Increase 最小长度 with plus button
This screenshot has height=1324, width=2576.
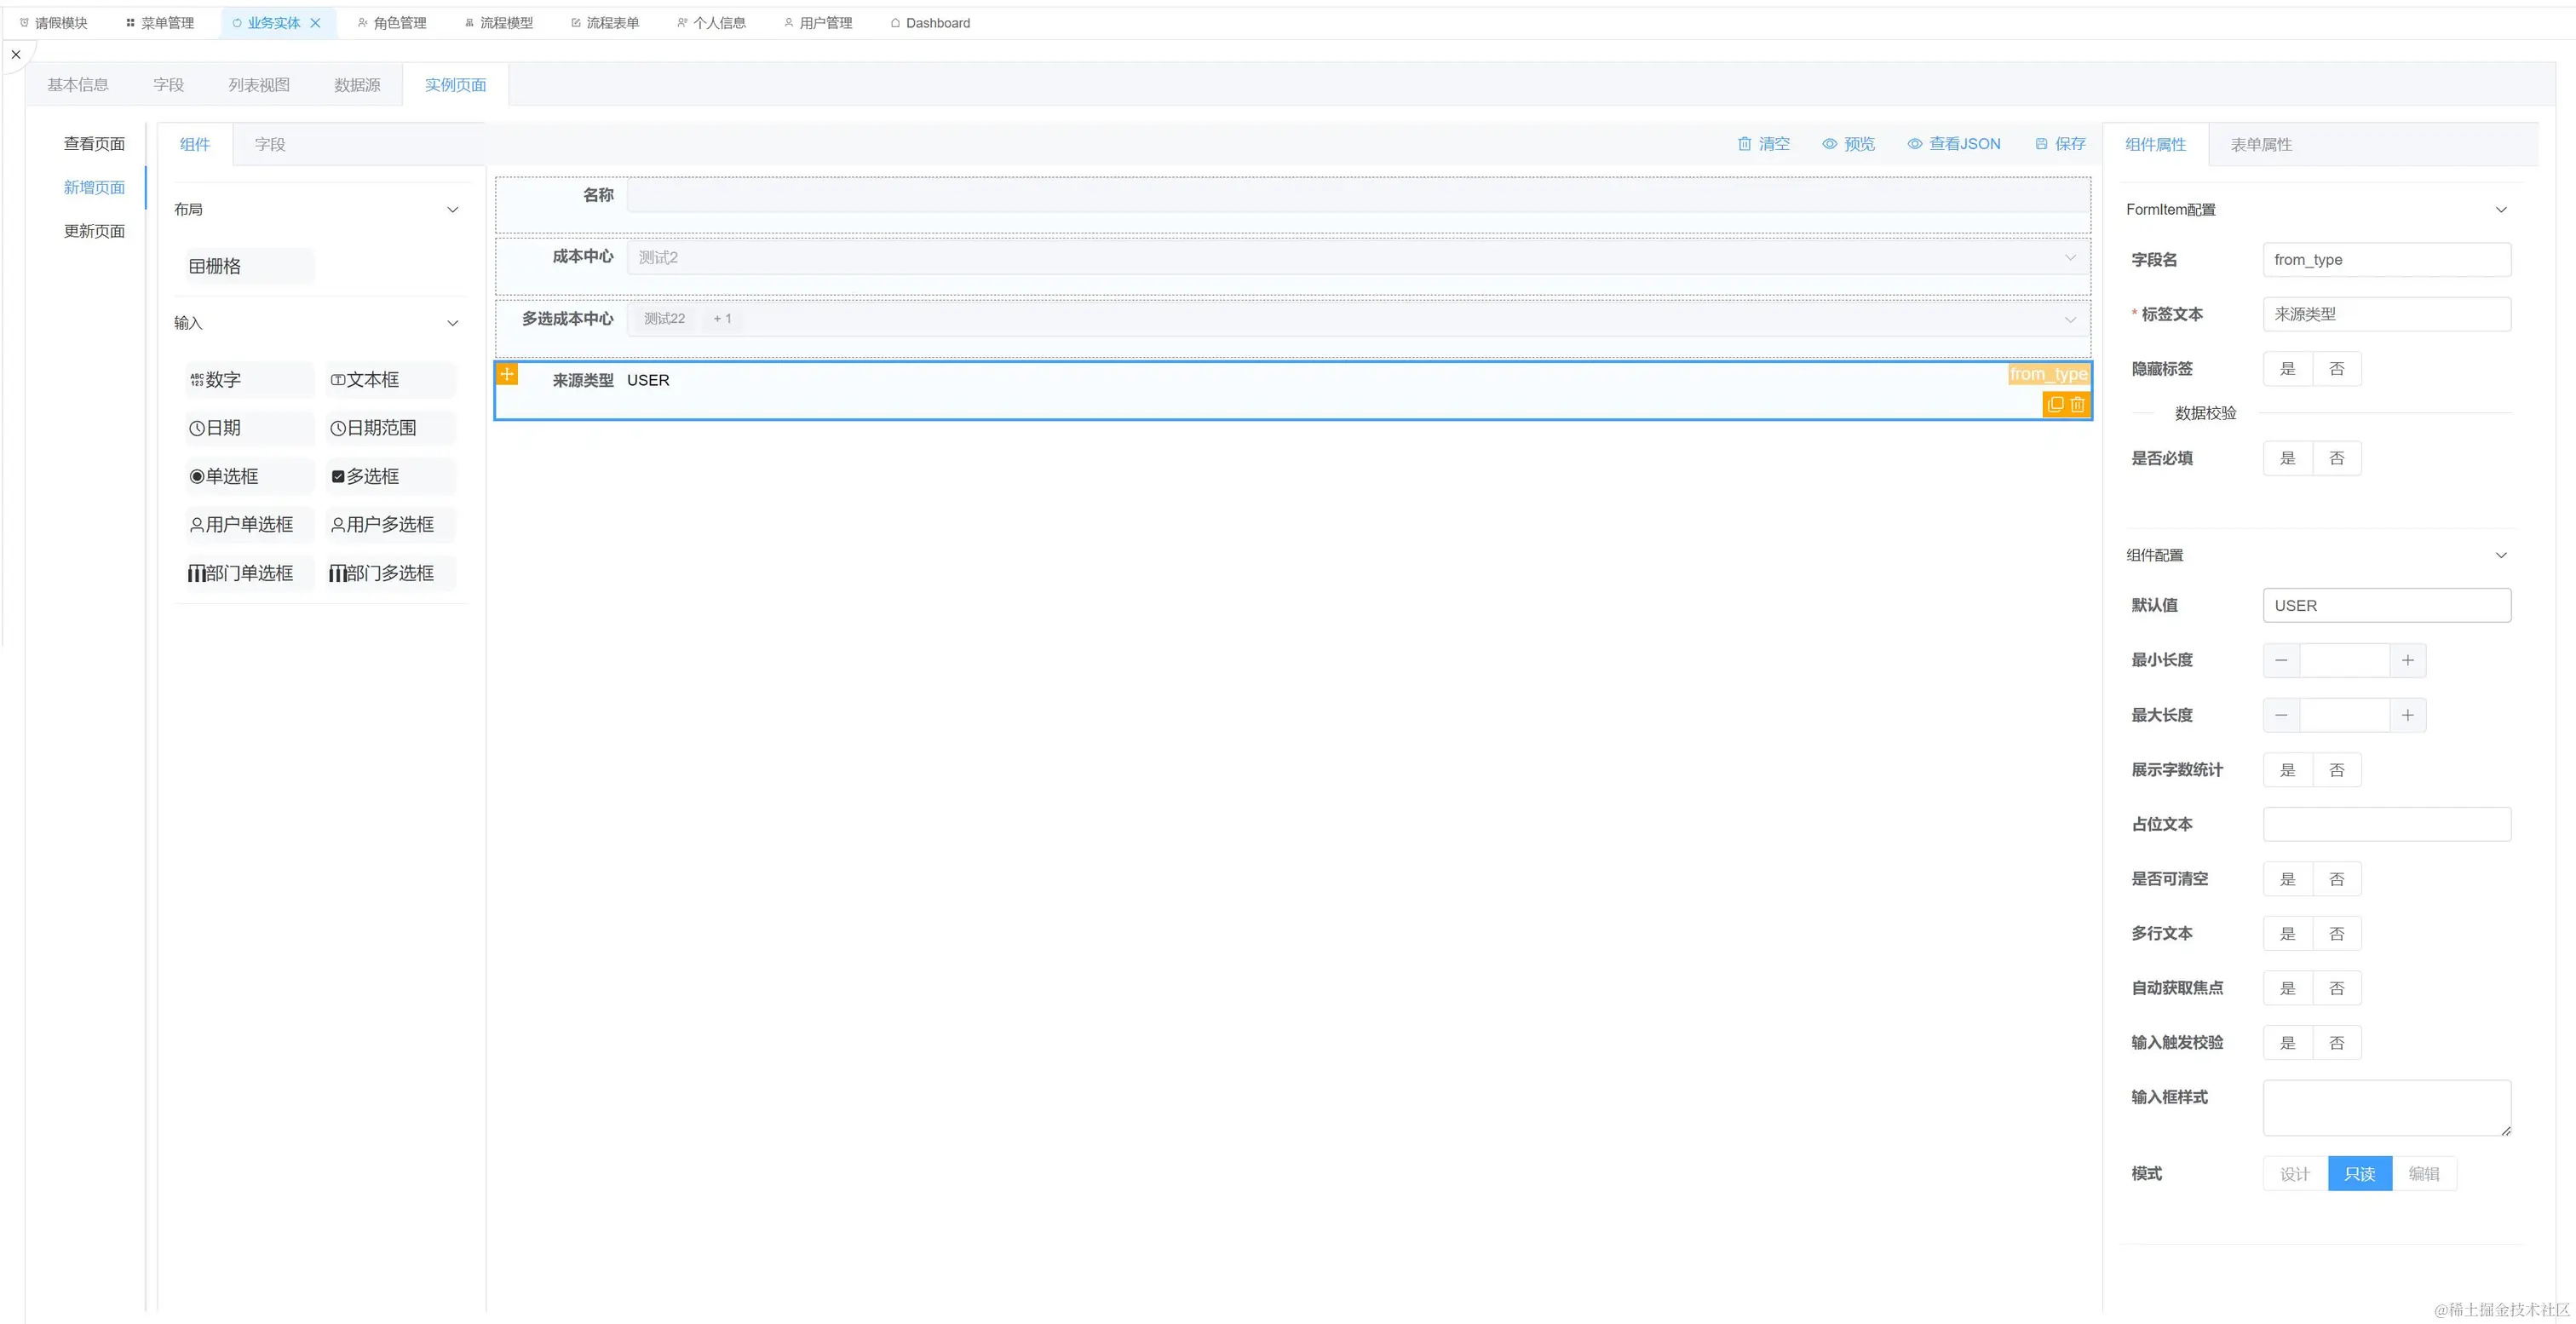[x=2407, y=661]
